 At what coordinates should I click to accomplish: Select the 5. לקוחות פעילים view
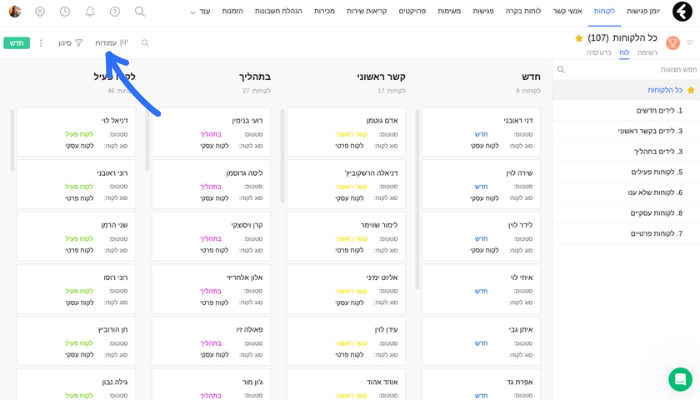[626, 172]
